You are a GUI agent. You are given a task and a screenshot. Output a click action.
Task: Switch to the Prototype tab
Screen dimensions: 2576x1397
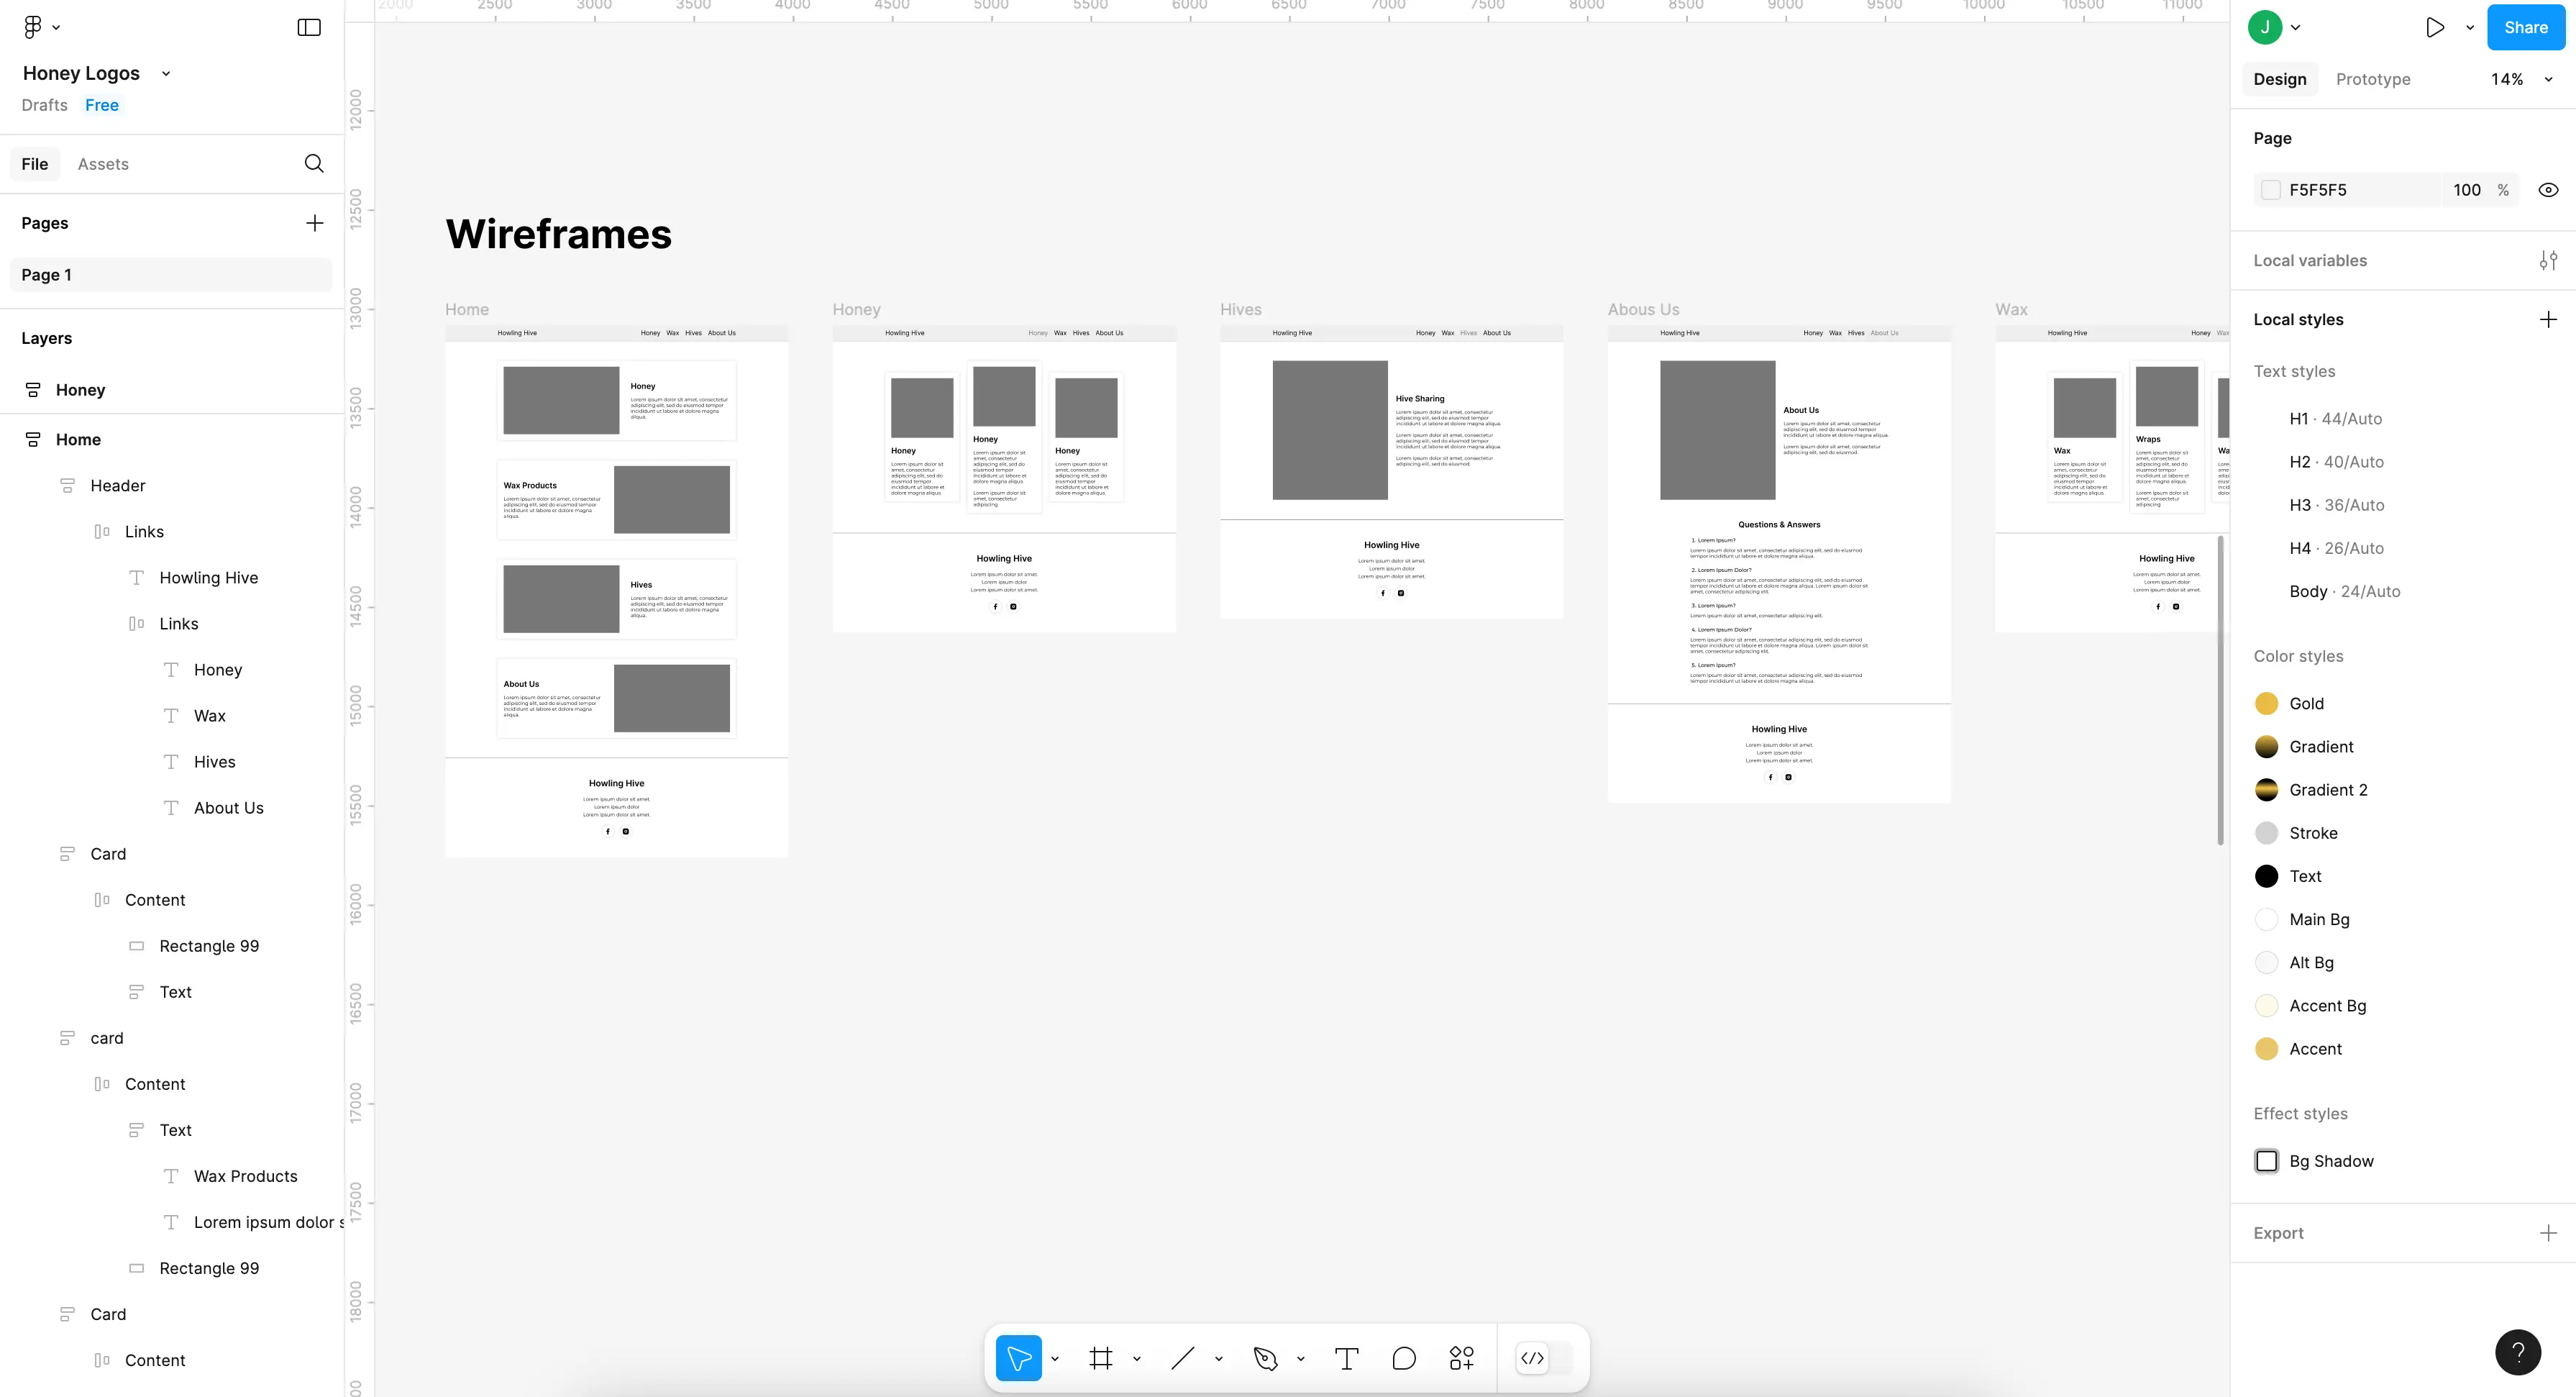point(2373,79)
